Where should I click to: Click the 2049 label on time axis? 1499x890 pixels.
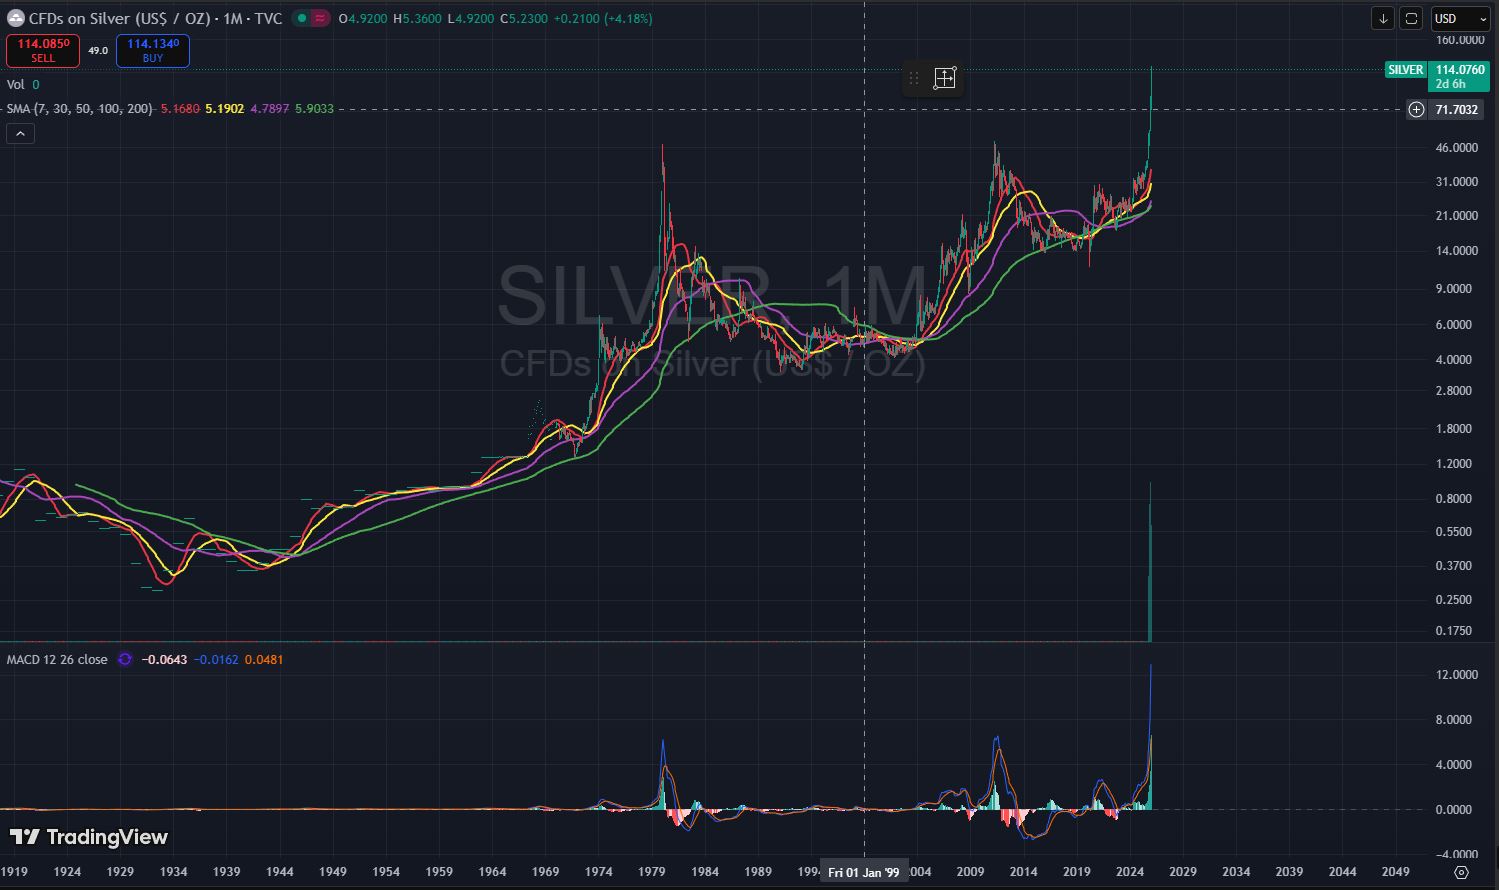click(1395, 872)
